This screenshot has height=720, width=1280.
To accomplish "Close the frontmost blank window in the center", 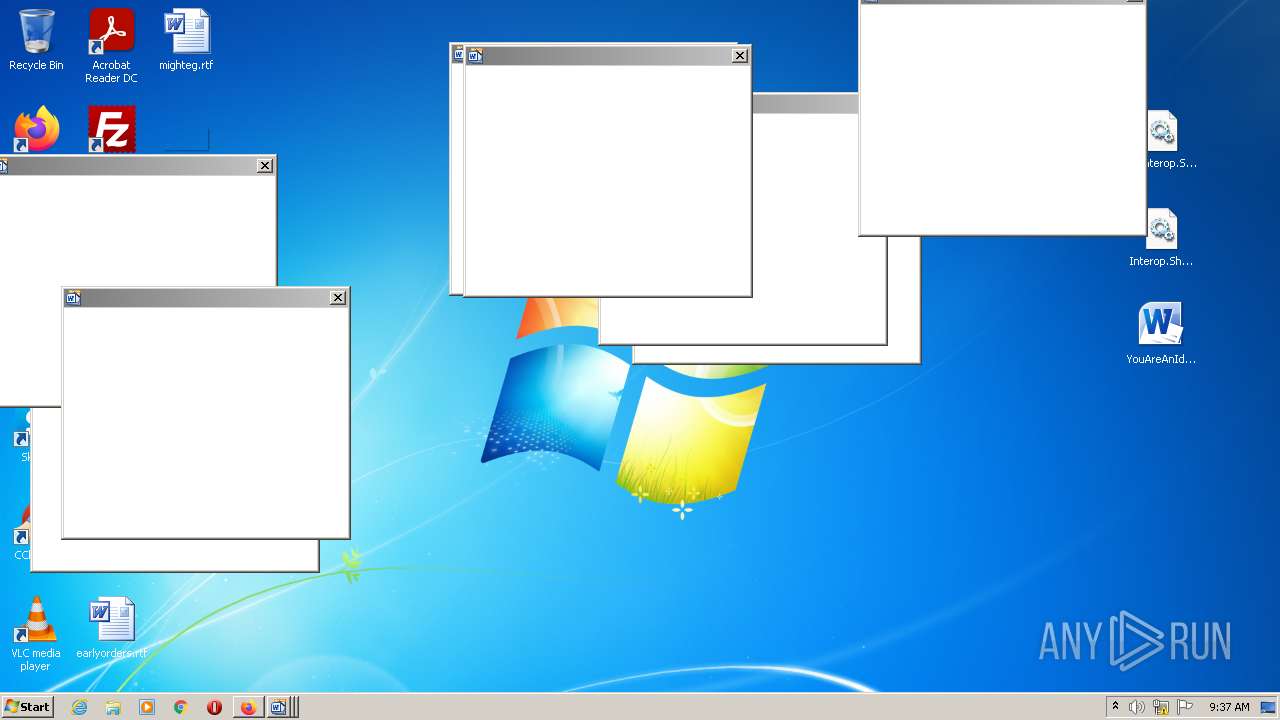I will 740,56.
